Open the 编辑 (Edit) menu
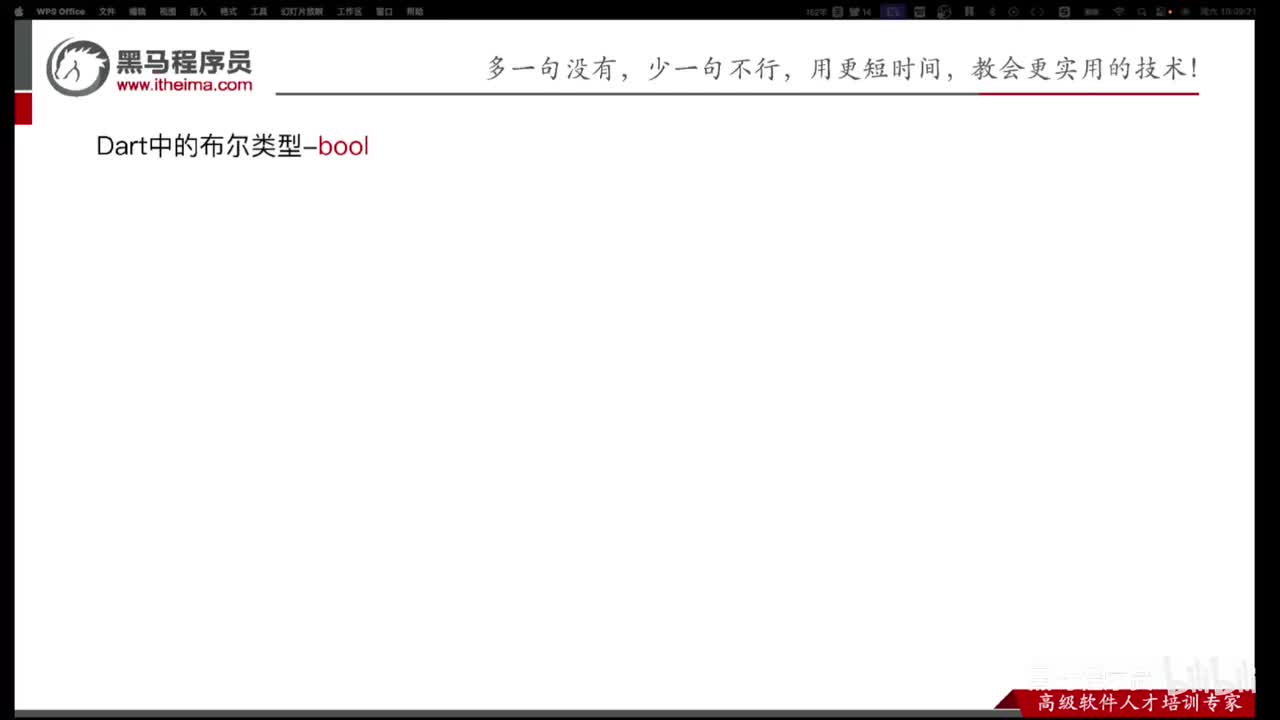Image resolution: width=1280 pixels, height=720 pixels. (x=137, y=11)
